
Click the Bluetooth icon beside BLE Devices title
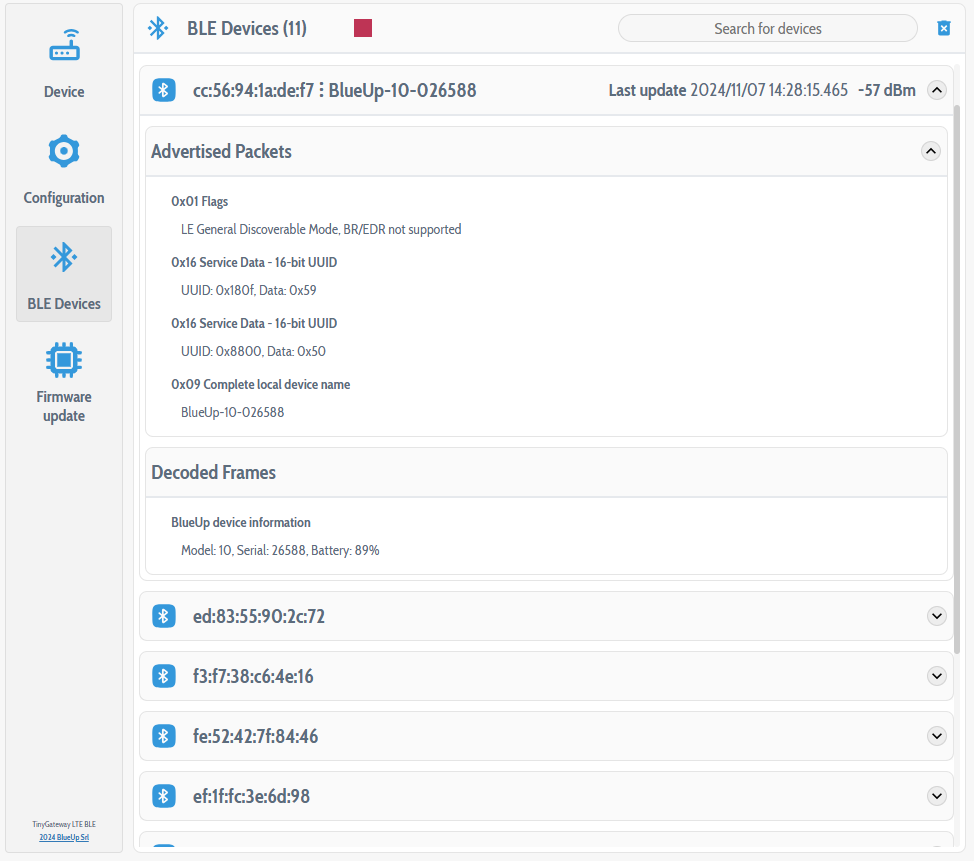[x=158, y=28]
